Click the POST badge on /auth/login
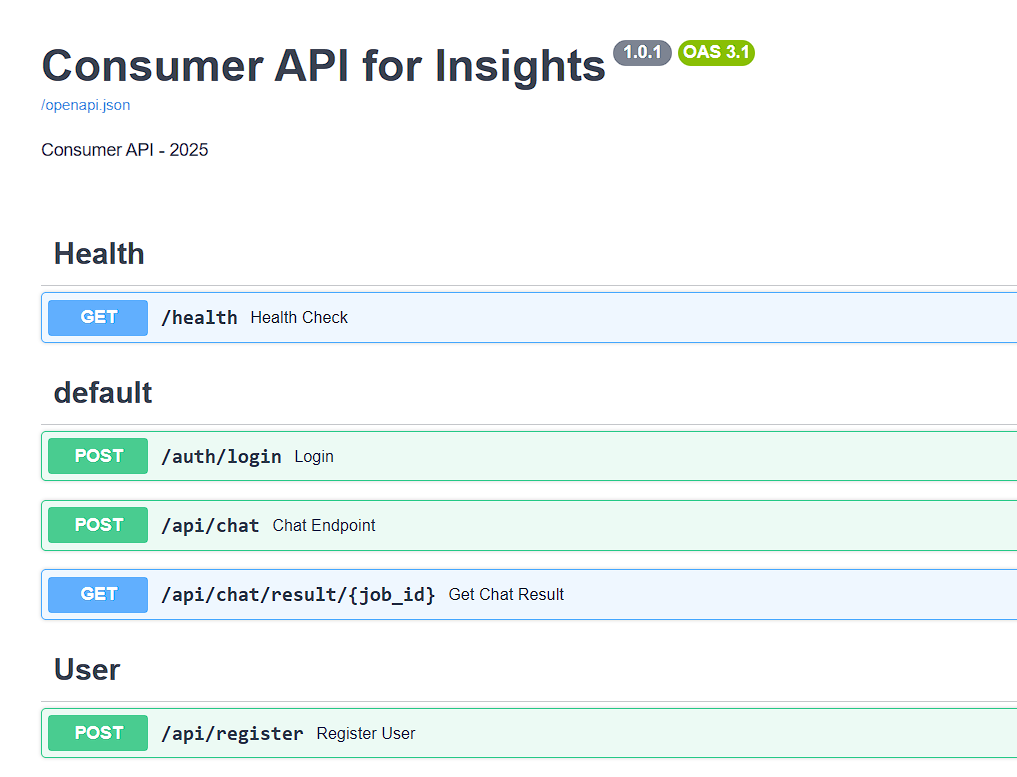Image resolution: width=1017 pixels, height=777 pixels. tap(97, 456)
